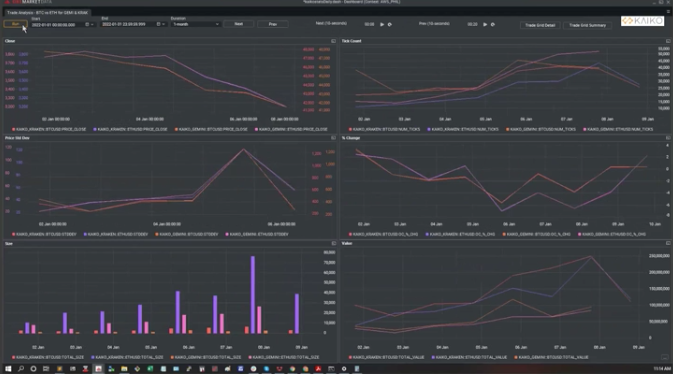Maximize the Tick Count chart panel

click(668, 41)
